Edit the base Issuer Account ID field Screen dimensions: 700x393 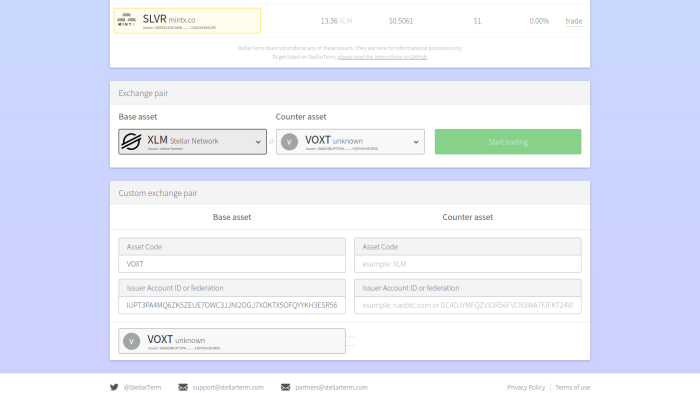pyautogui.click(x=232, y=305)
